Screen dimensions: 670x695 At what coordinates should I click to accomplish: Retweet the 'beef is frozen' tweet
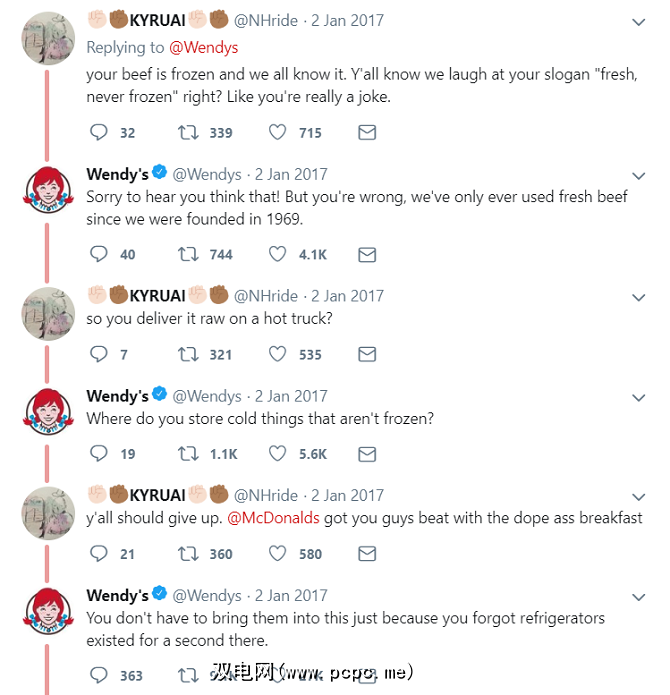tap(187, 132)
